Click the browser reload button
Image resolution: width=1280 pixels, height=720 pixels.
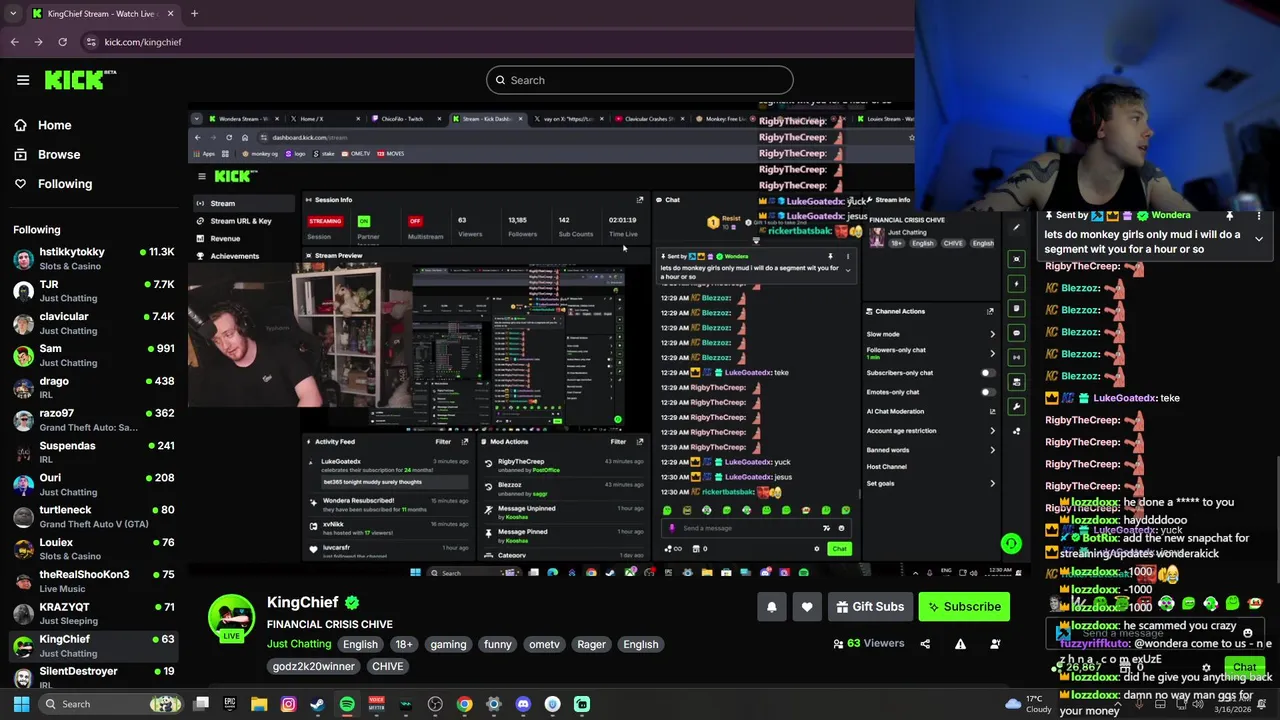click(x=62, y=42)
